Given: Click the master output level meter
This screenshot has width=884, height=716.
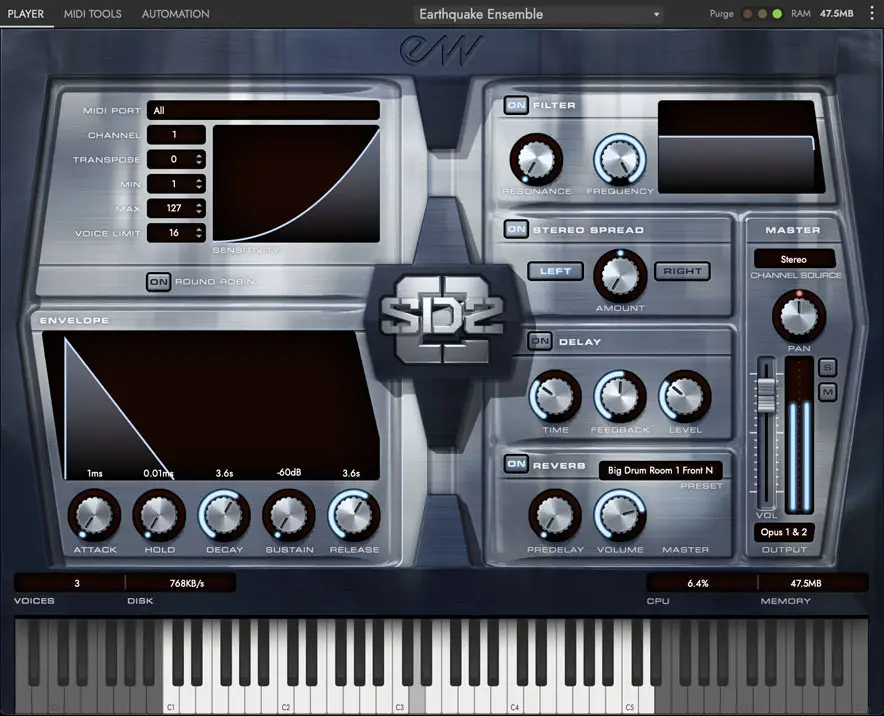Looking at the screenshot, I should (799, 435).
